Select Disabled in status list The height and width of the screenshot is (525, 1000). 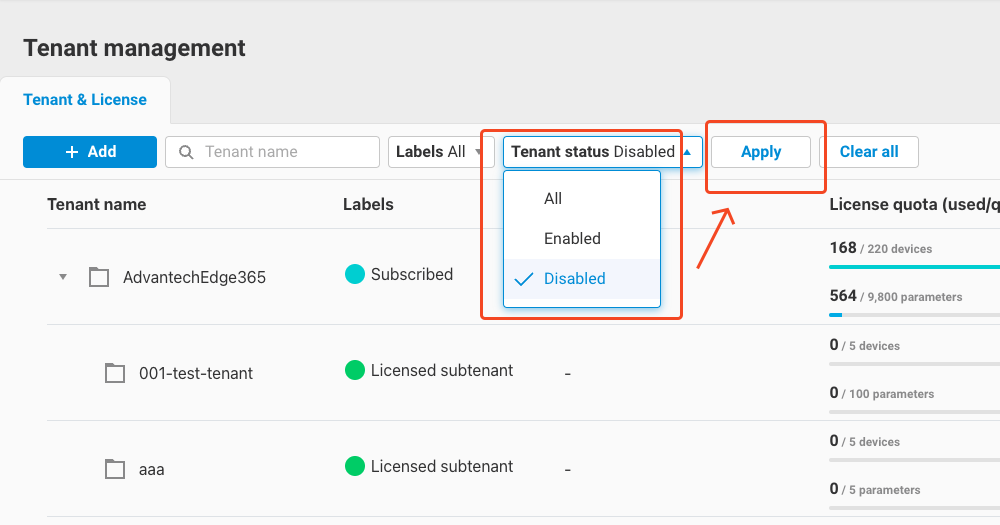pyautogui.click(x=582, y=279)
